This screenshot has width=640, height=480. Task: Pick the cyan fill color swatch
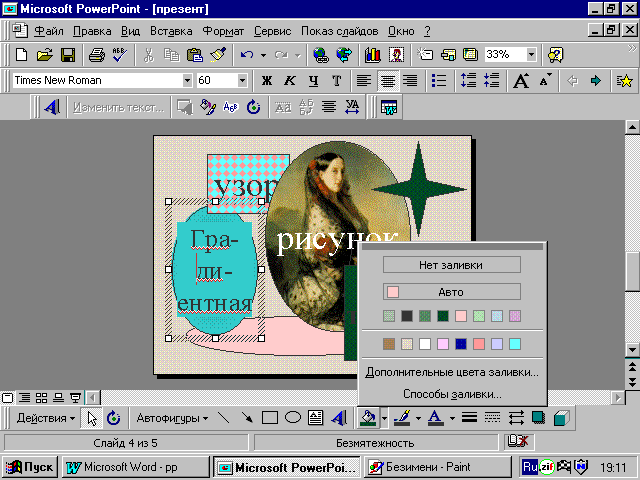tap(515, 344)
